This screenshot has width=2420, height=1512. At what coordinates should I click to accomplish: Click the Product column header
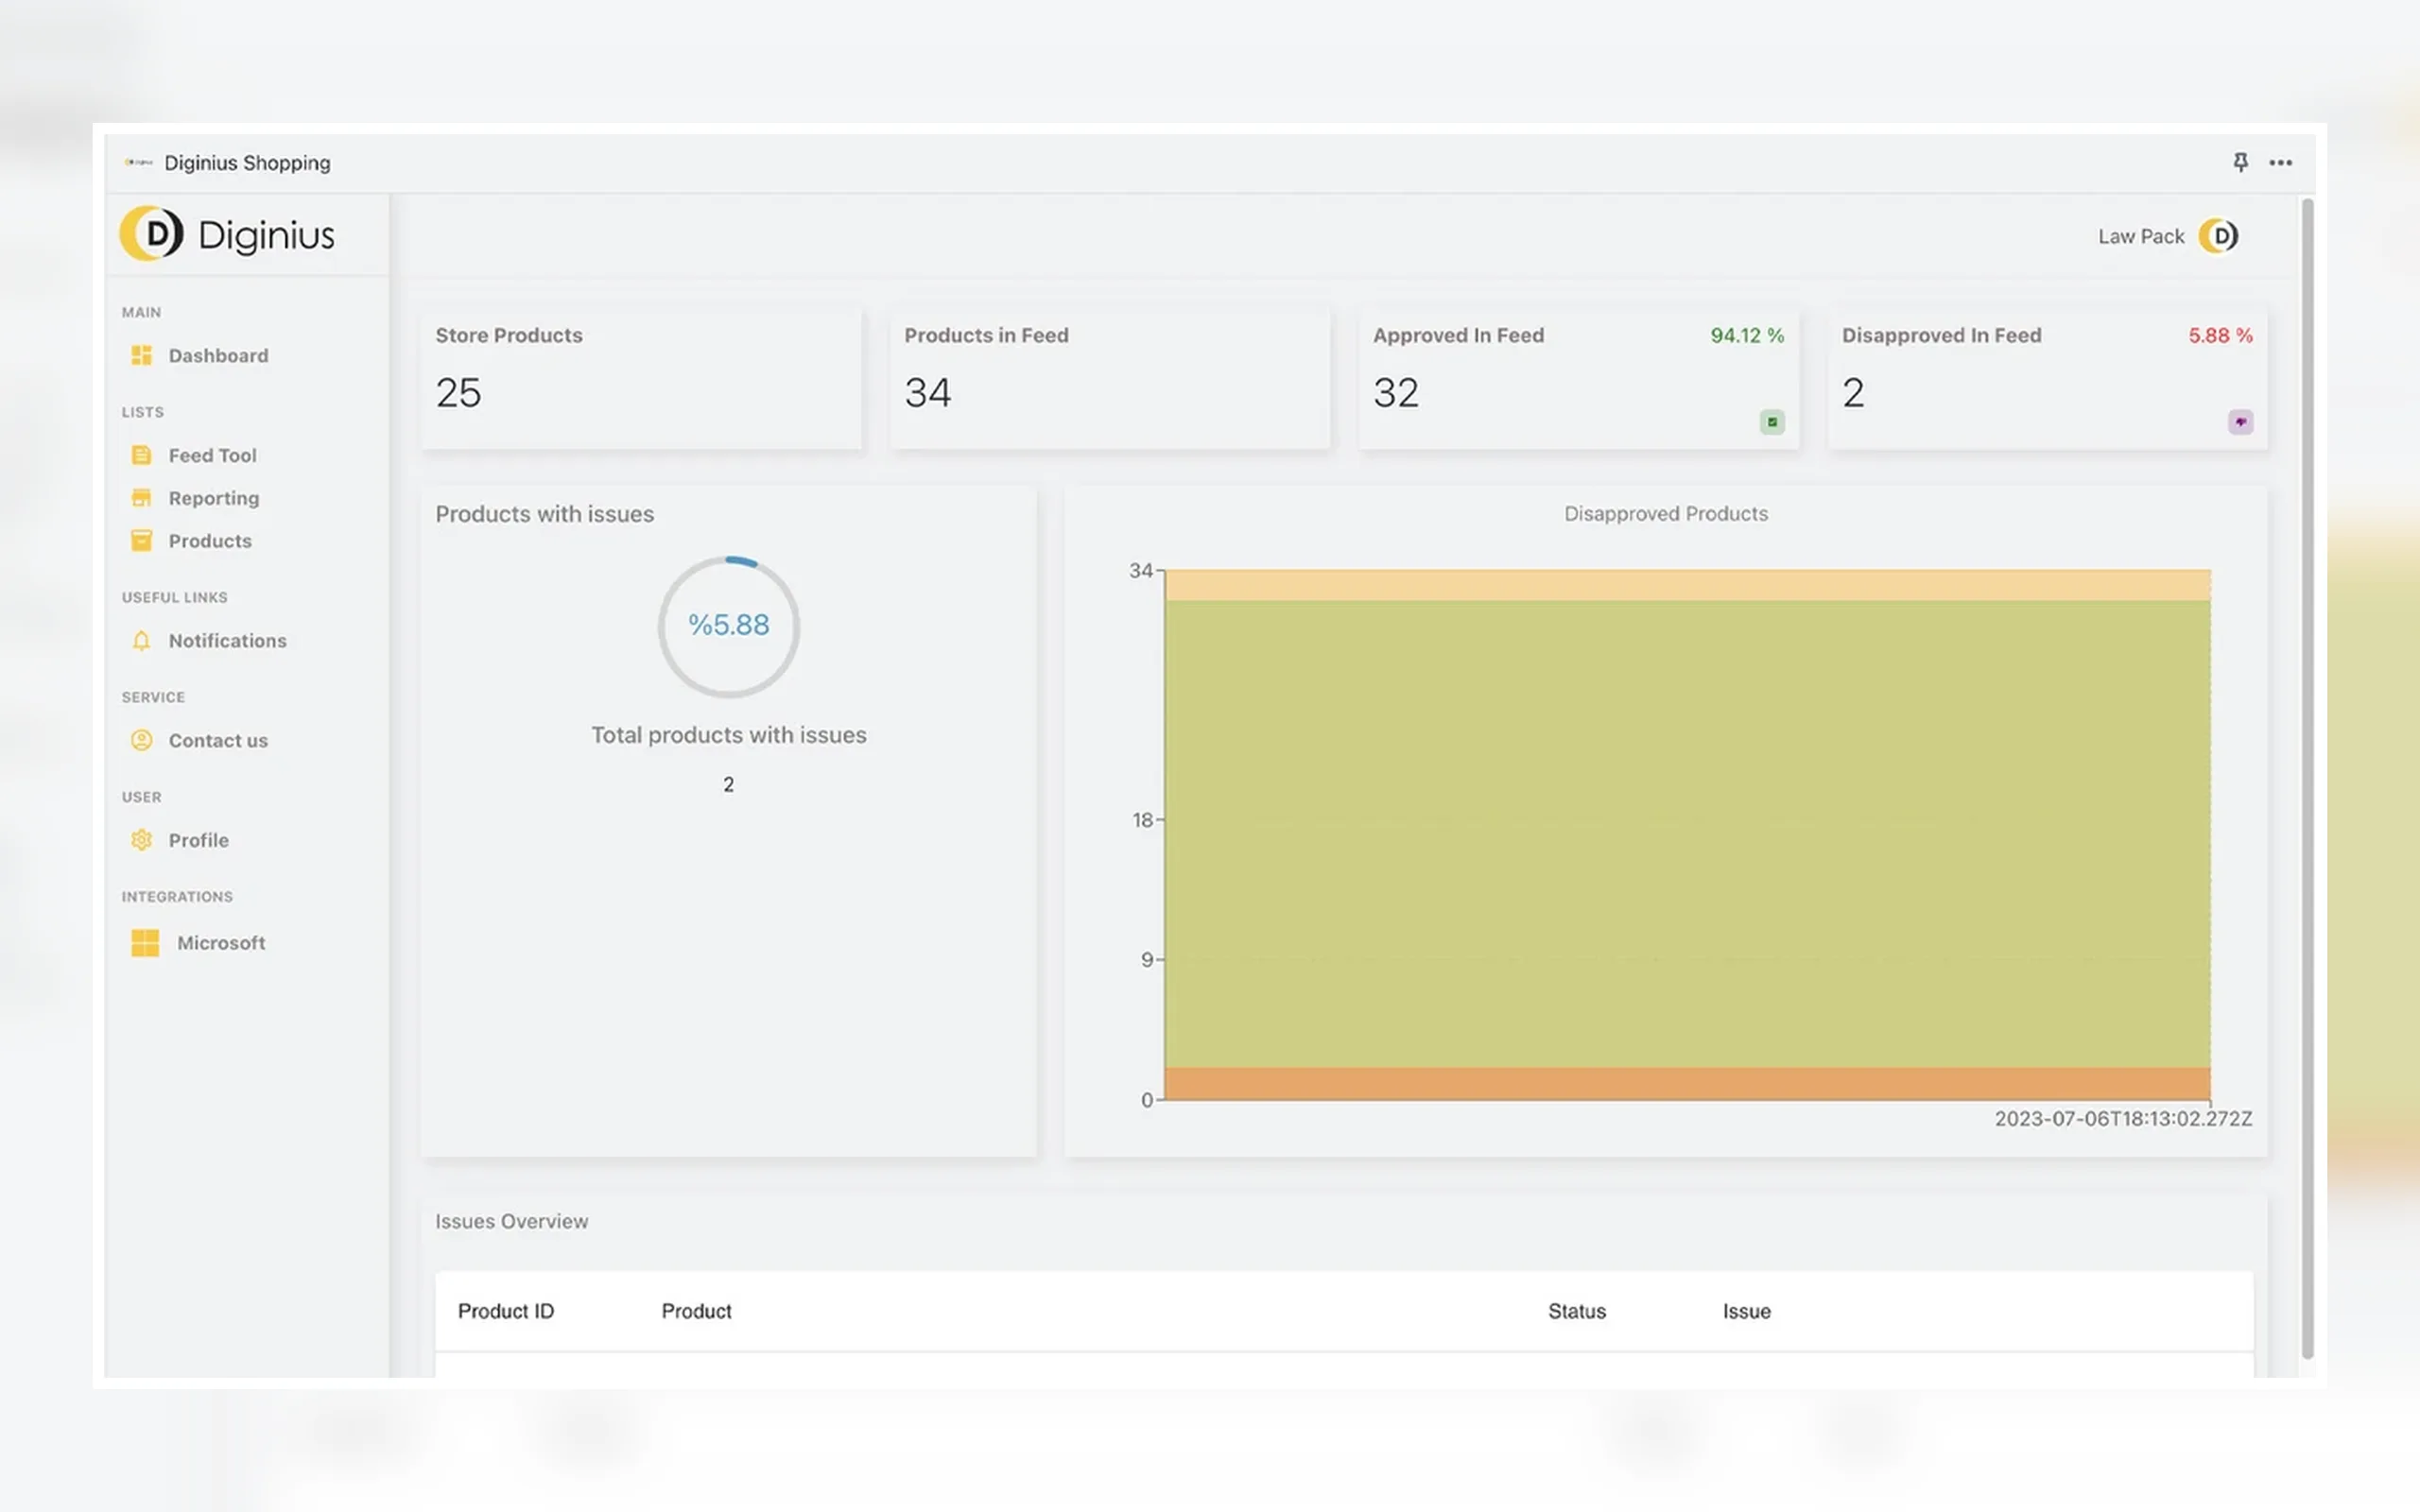coord(696,1311)
